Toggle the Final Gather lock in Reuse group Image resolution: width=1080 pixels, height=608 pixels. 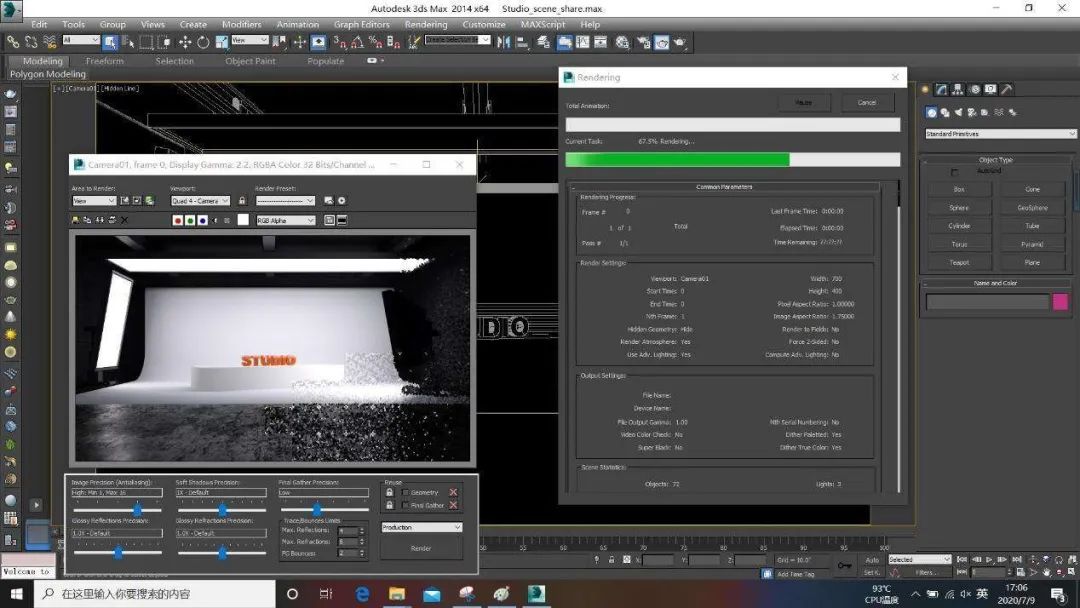point(390,505)
